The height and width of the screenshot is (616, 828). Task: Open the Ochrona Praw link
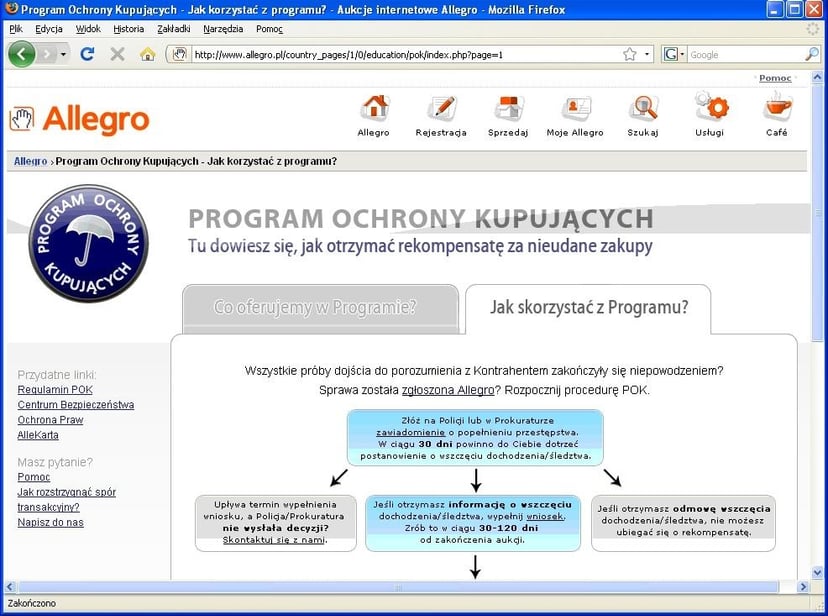(x=50, y=420)
